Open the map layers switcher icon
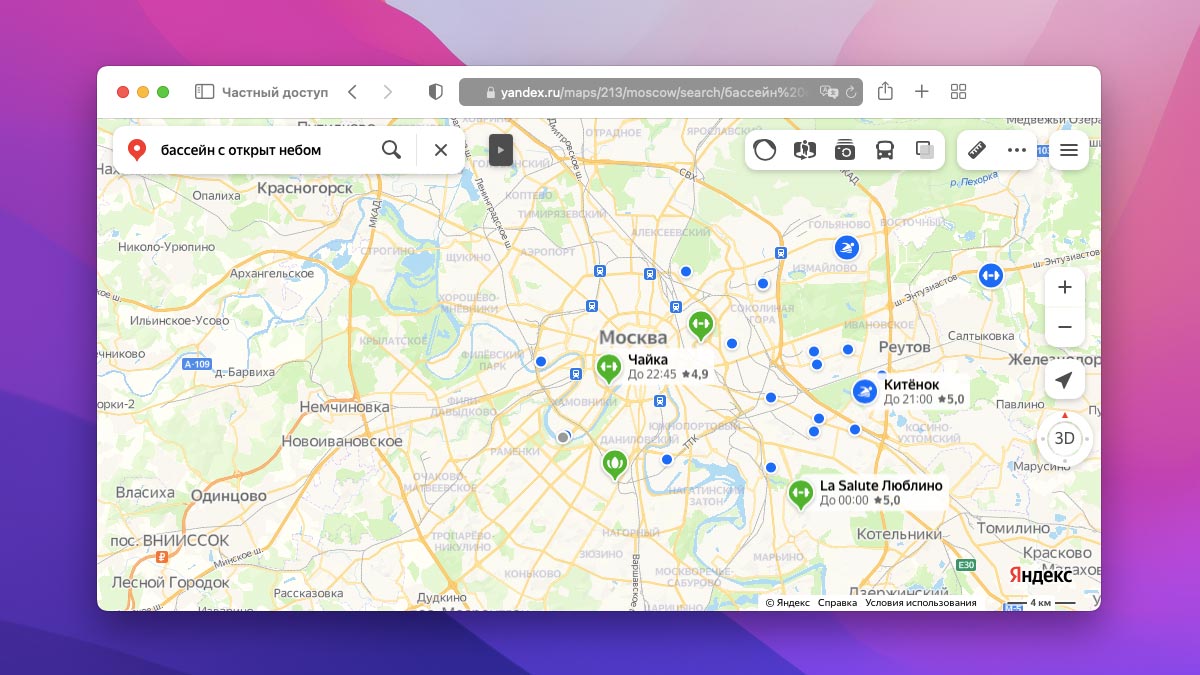 tap(925, 150)
